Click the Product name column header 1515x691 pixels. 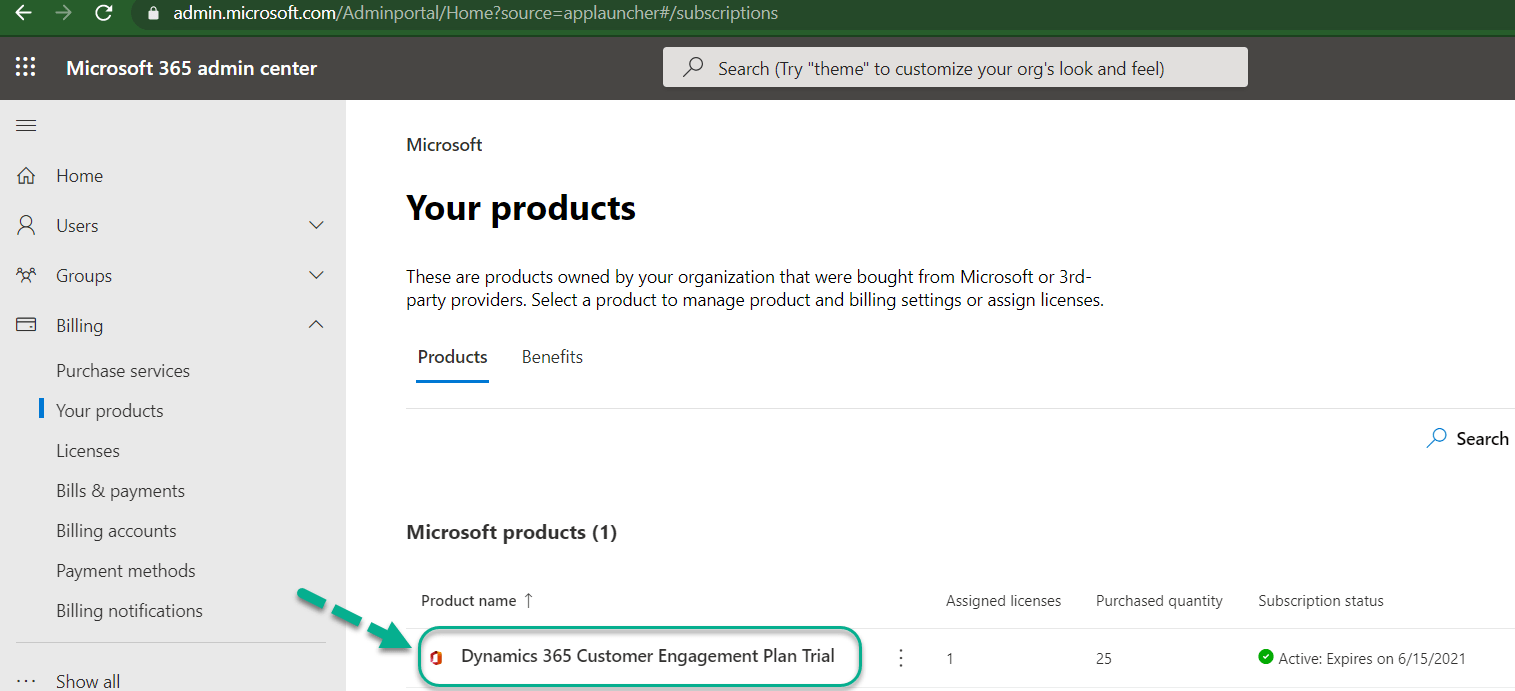[469, 601]
